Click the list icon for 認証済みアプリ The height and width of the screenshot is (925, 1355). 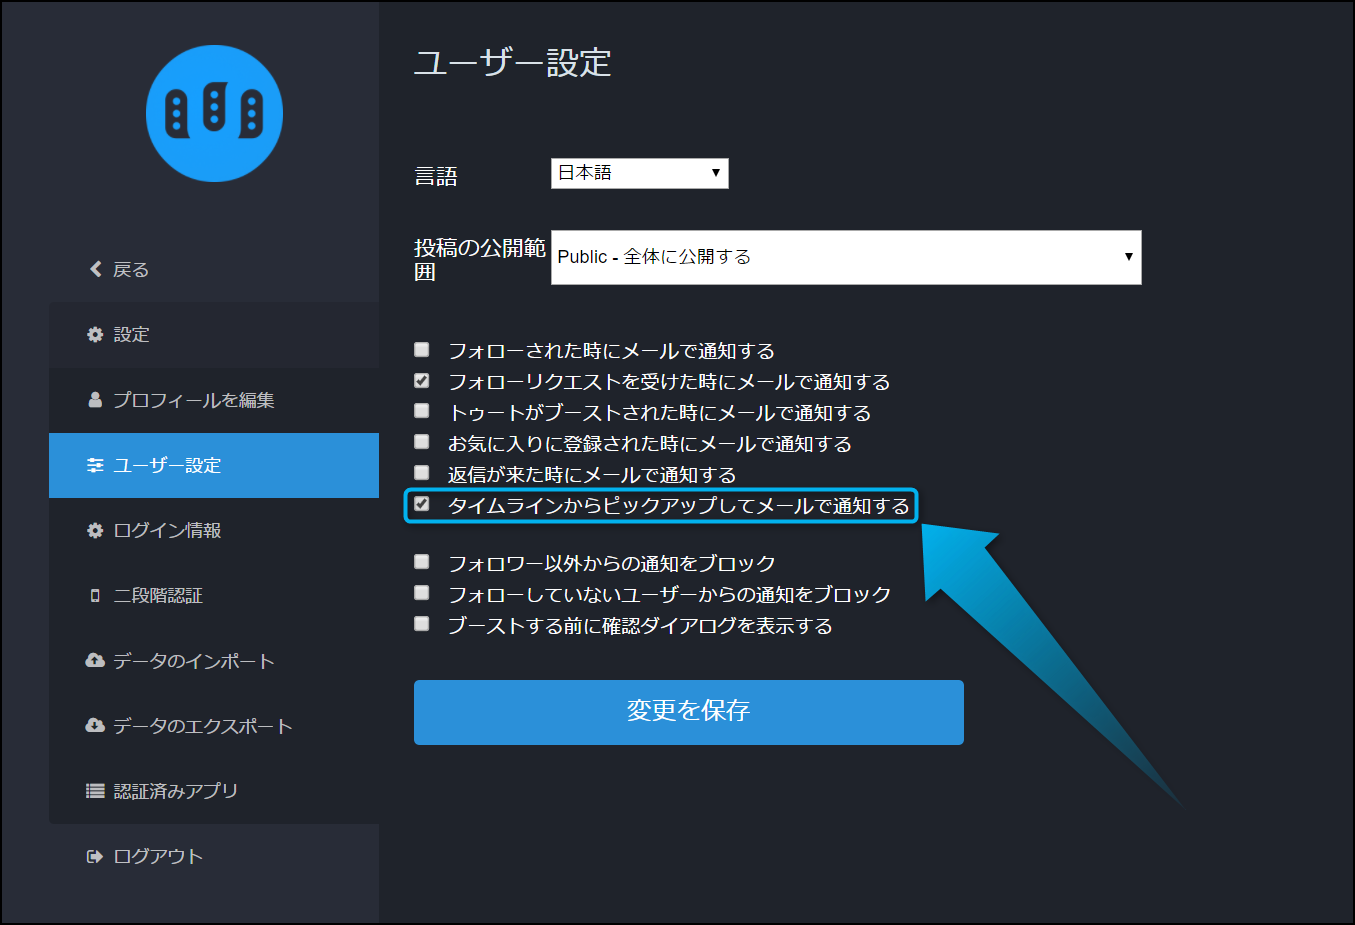[x=95, y=791]
